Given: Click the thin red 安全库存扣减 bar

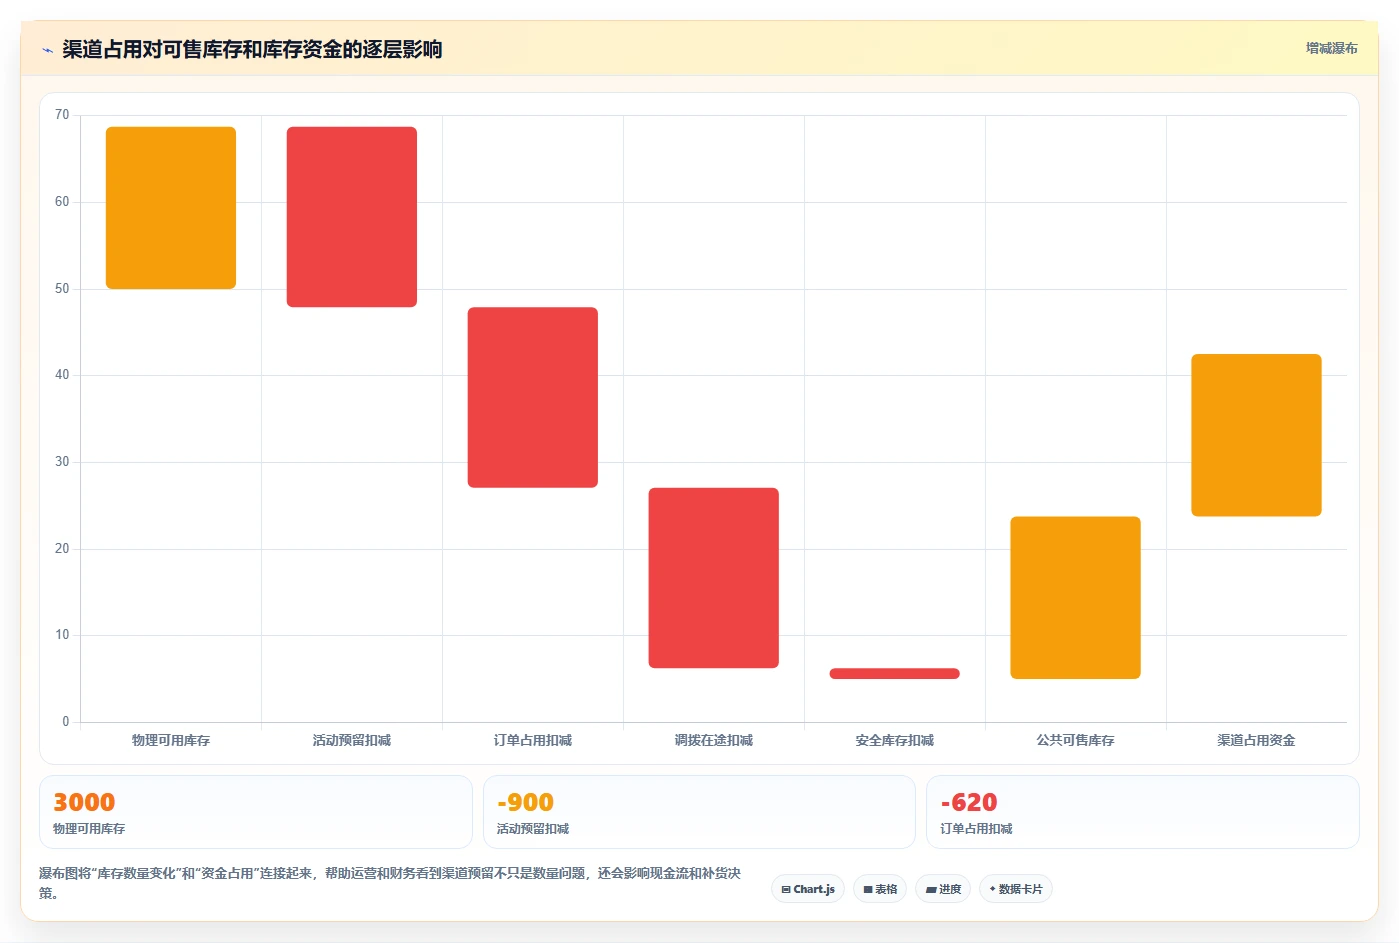Looking at the screenshot, I should click(895, 673).
